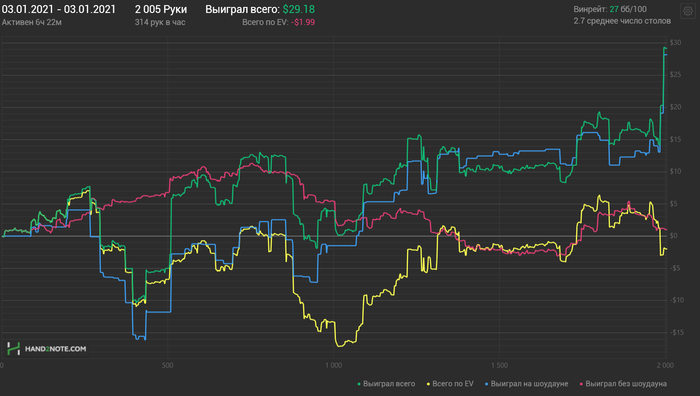Screen dimensions: 700x396
Task: Click the EV total value -$1.99
Action: [x=303, y=22]
